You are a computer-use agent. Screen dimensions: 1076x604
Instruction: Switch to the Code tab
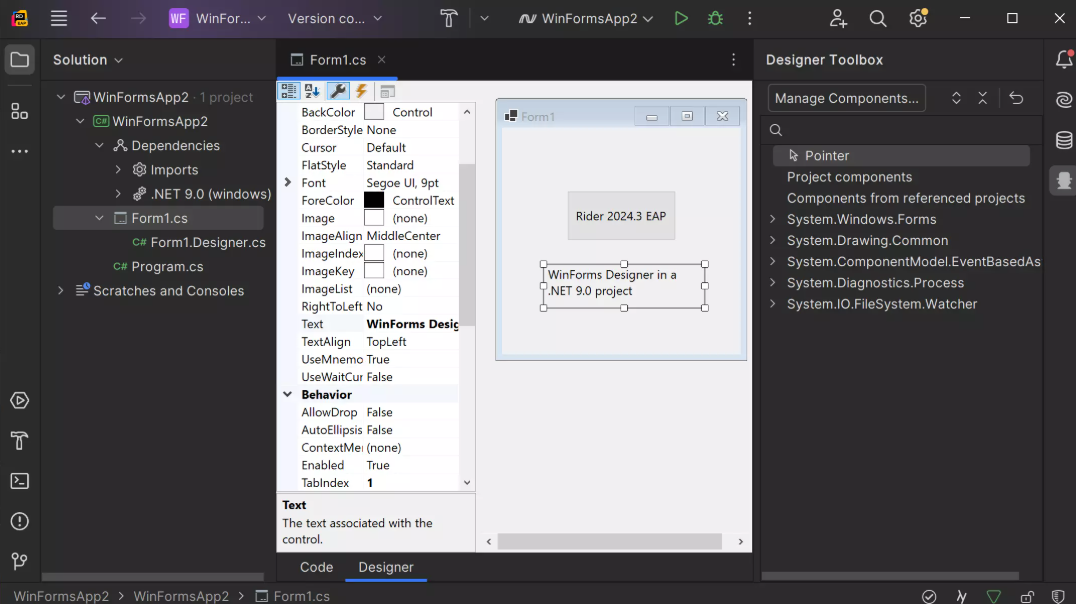coord(316,567)
